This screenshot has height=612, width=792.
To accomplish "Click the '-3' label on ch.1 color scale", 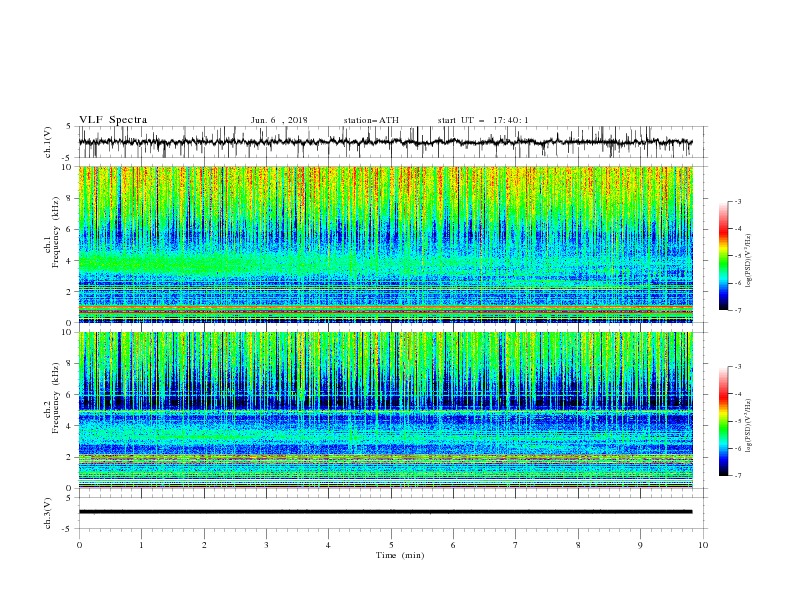I will [x=737, y=201].
